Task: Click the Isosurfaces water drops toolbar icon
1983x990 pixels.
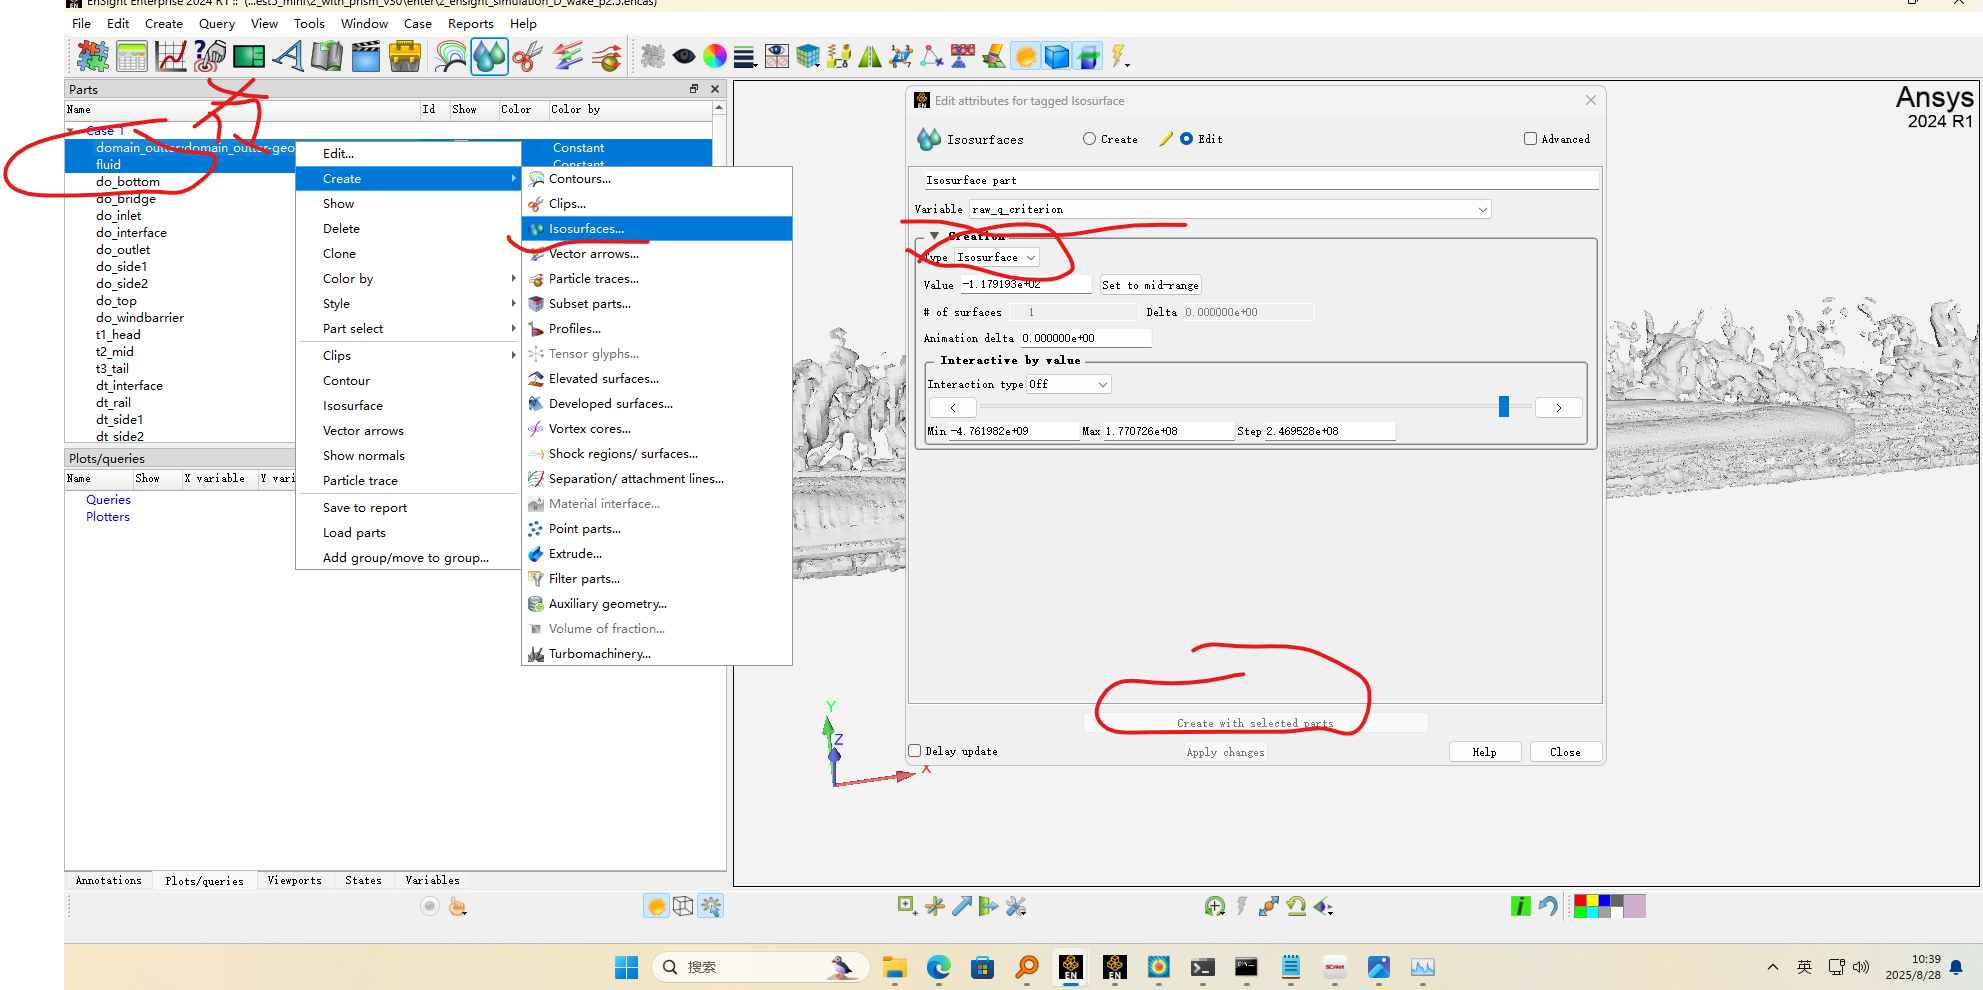Action: pyautogui.click(x=489, y=57)
